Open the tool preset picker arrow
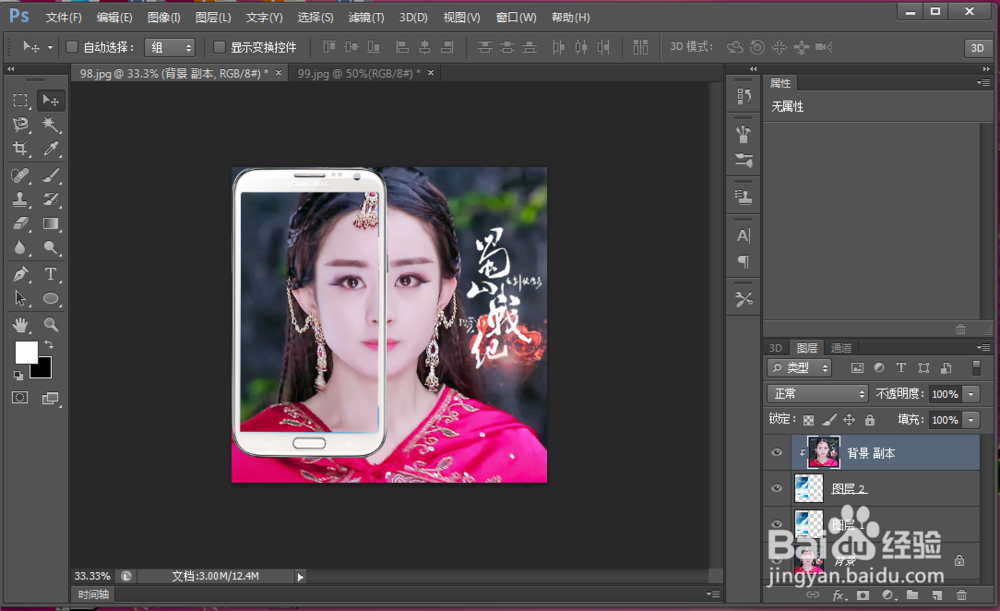Image resolution: width=1000 pixels, height=611 pixels. click(50, 47)
